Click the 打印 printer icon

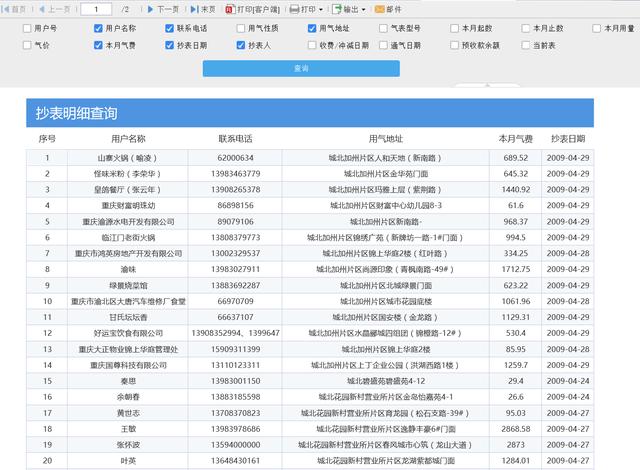[294, 9]
